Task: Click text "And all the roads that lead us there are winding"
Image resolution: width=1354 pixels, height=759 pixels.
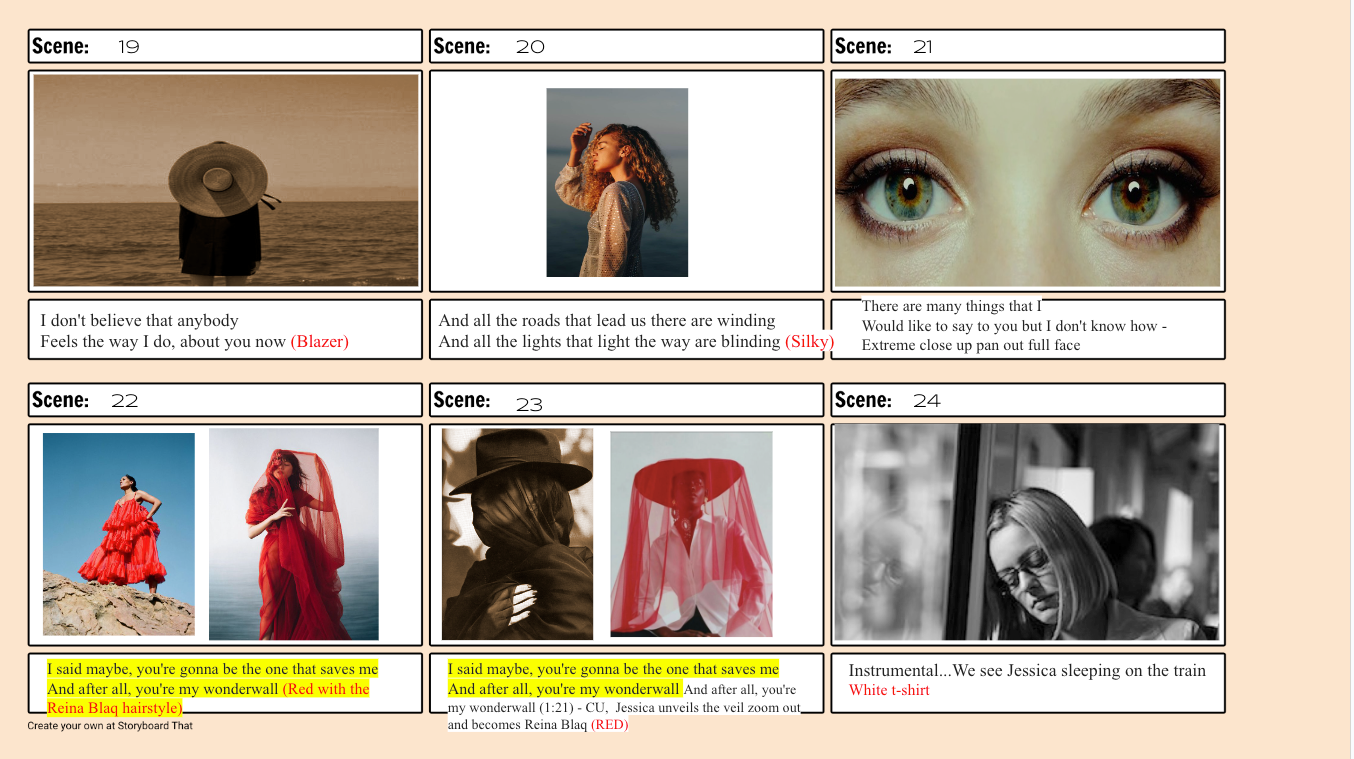Action: pos(607,321)
